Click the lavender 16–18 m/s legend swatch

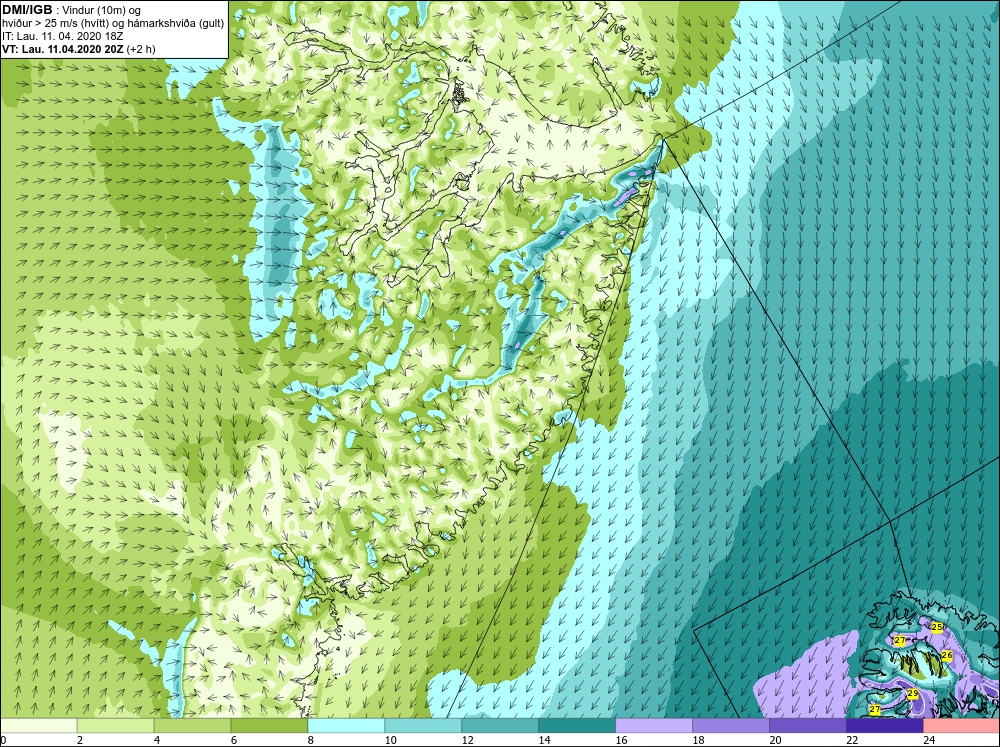point(654,725)
